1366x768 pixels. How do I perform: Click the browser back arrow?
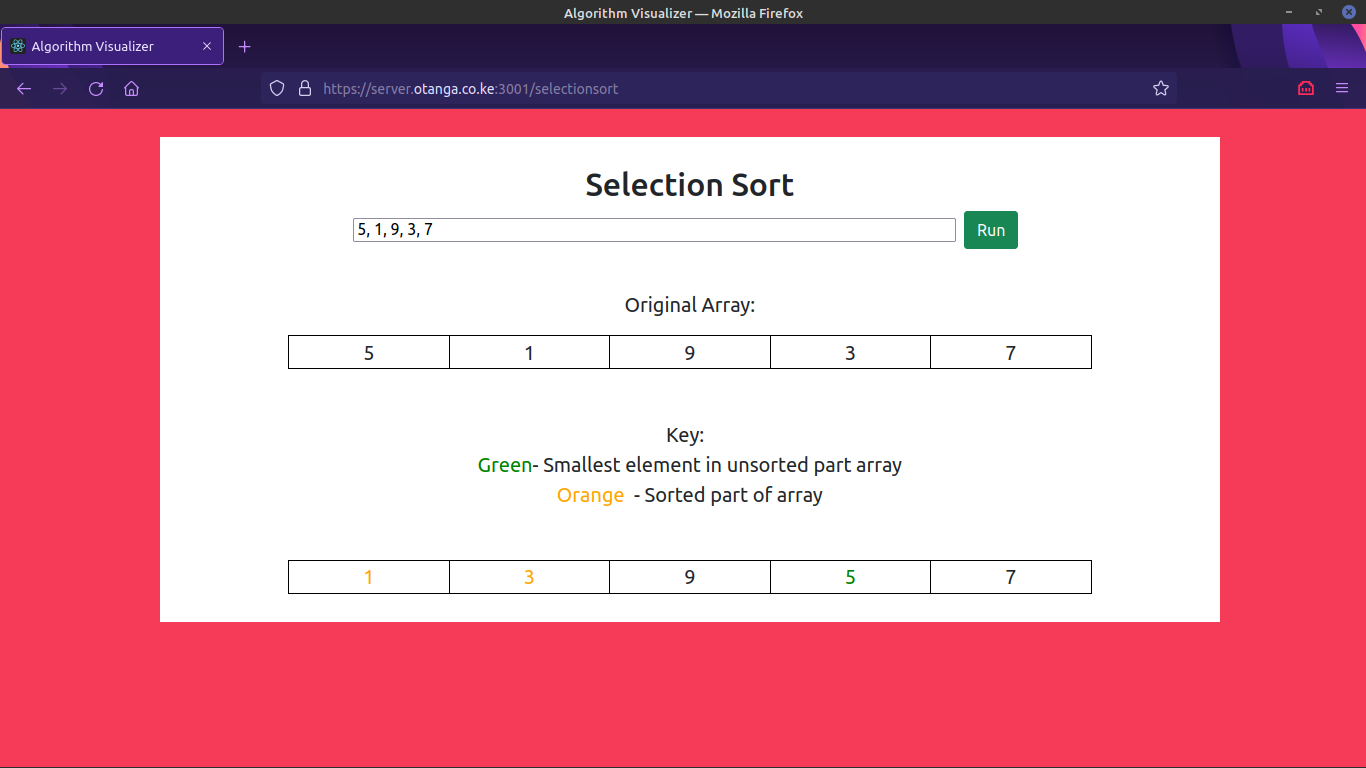pyautogui.click(x=24, y=89)
